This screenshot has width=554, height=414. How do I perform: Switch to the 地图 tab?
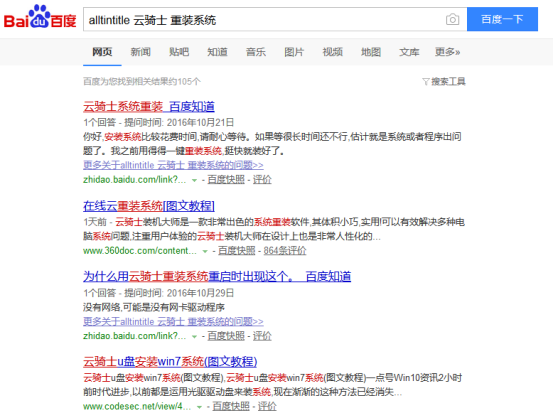[x=371, y=52]
